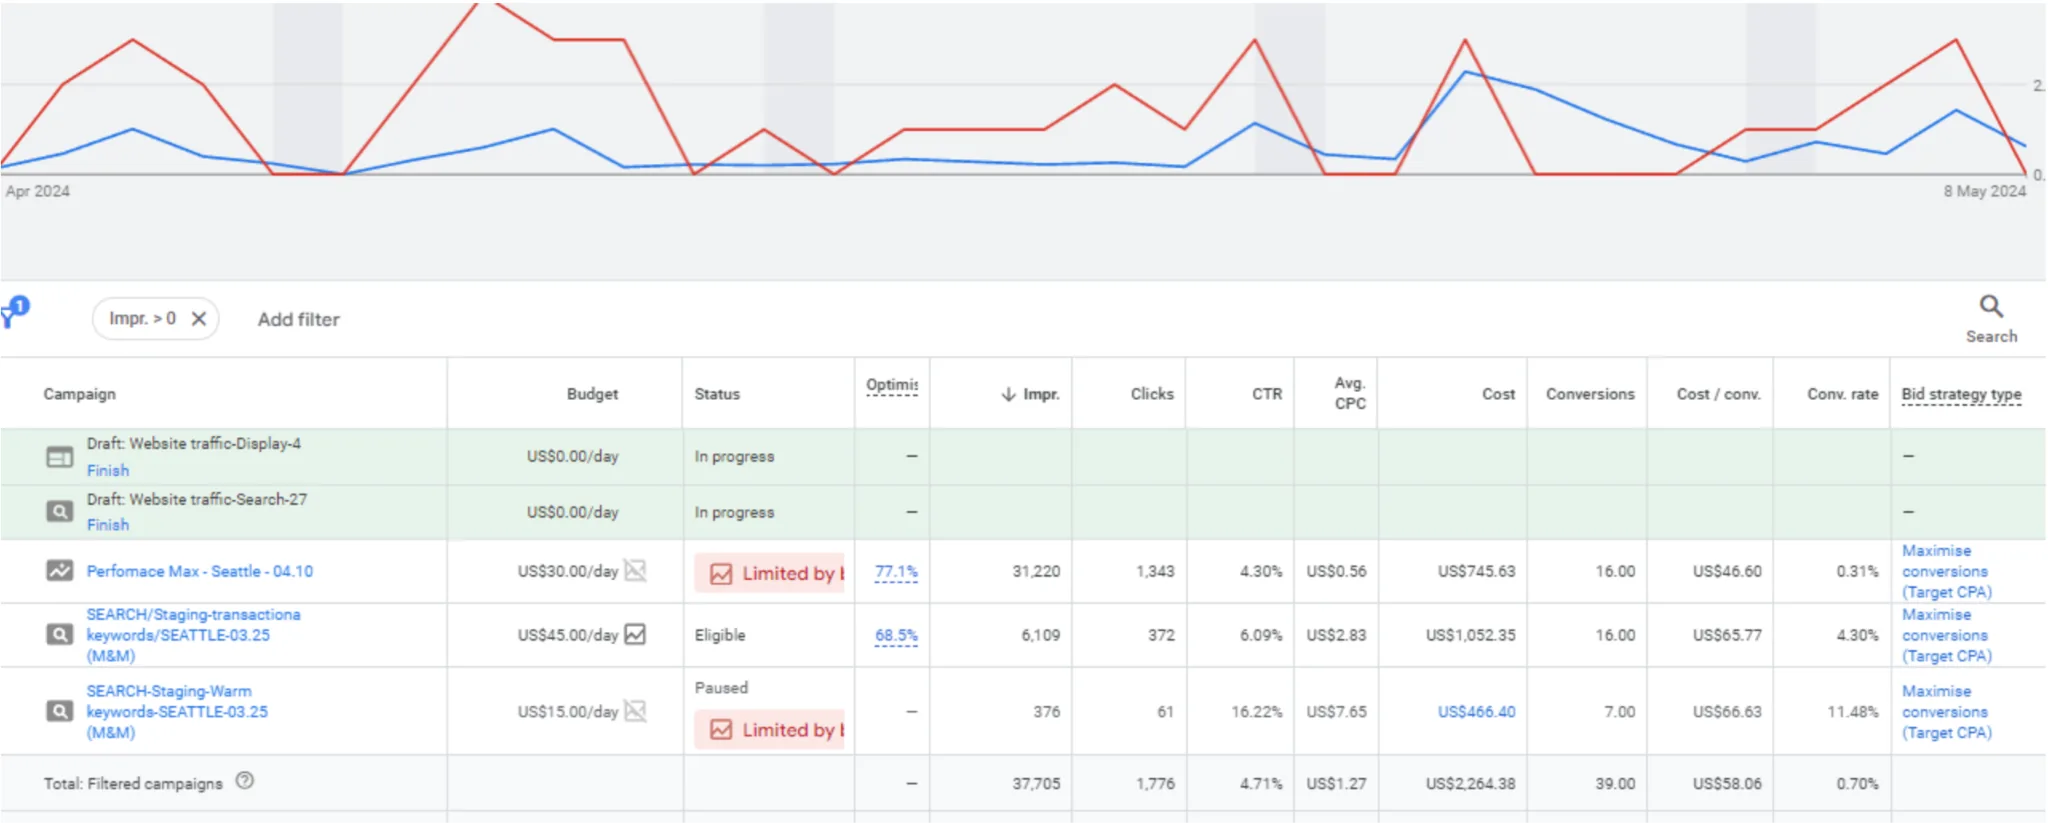Click Finish under Website traffic-Search-27 draft
This screenshot has height=823, width=2048.
click(107, 525)
